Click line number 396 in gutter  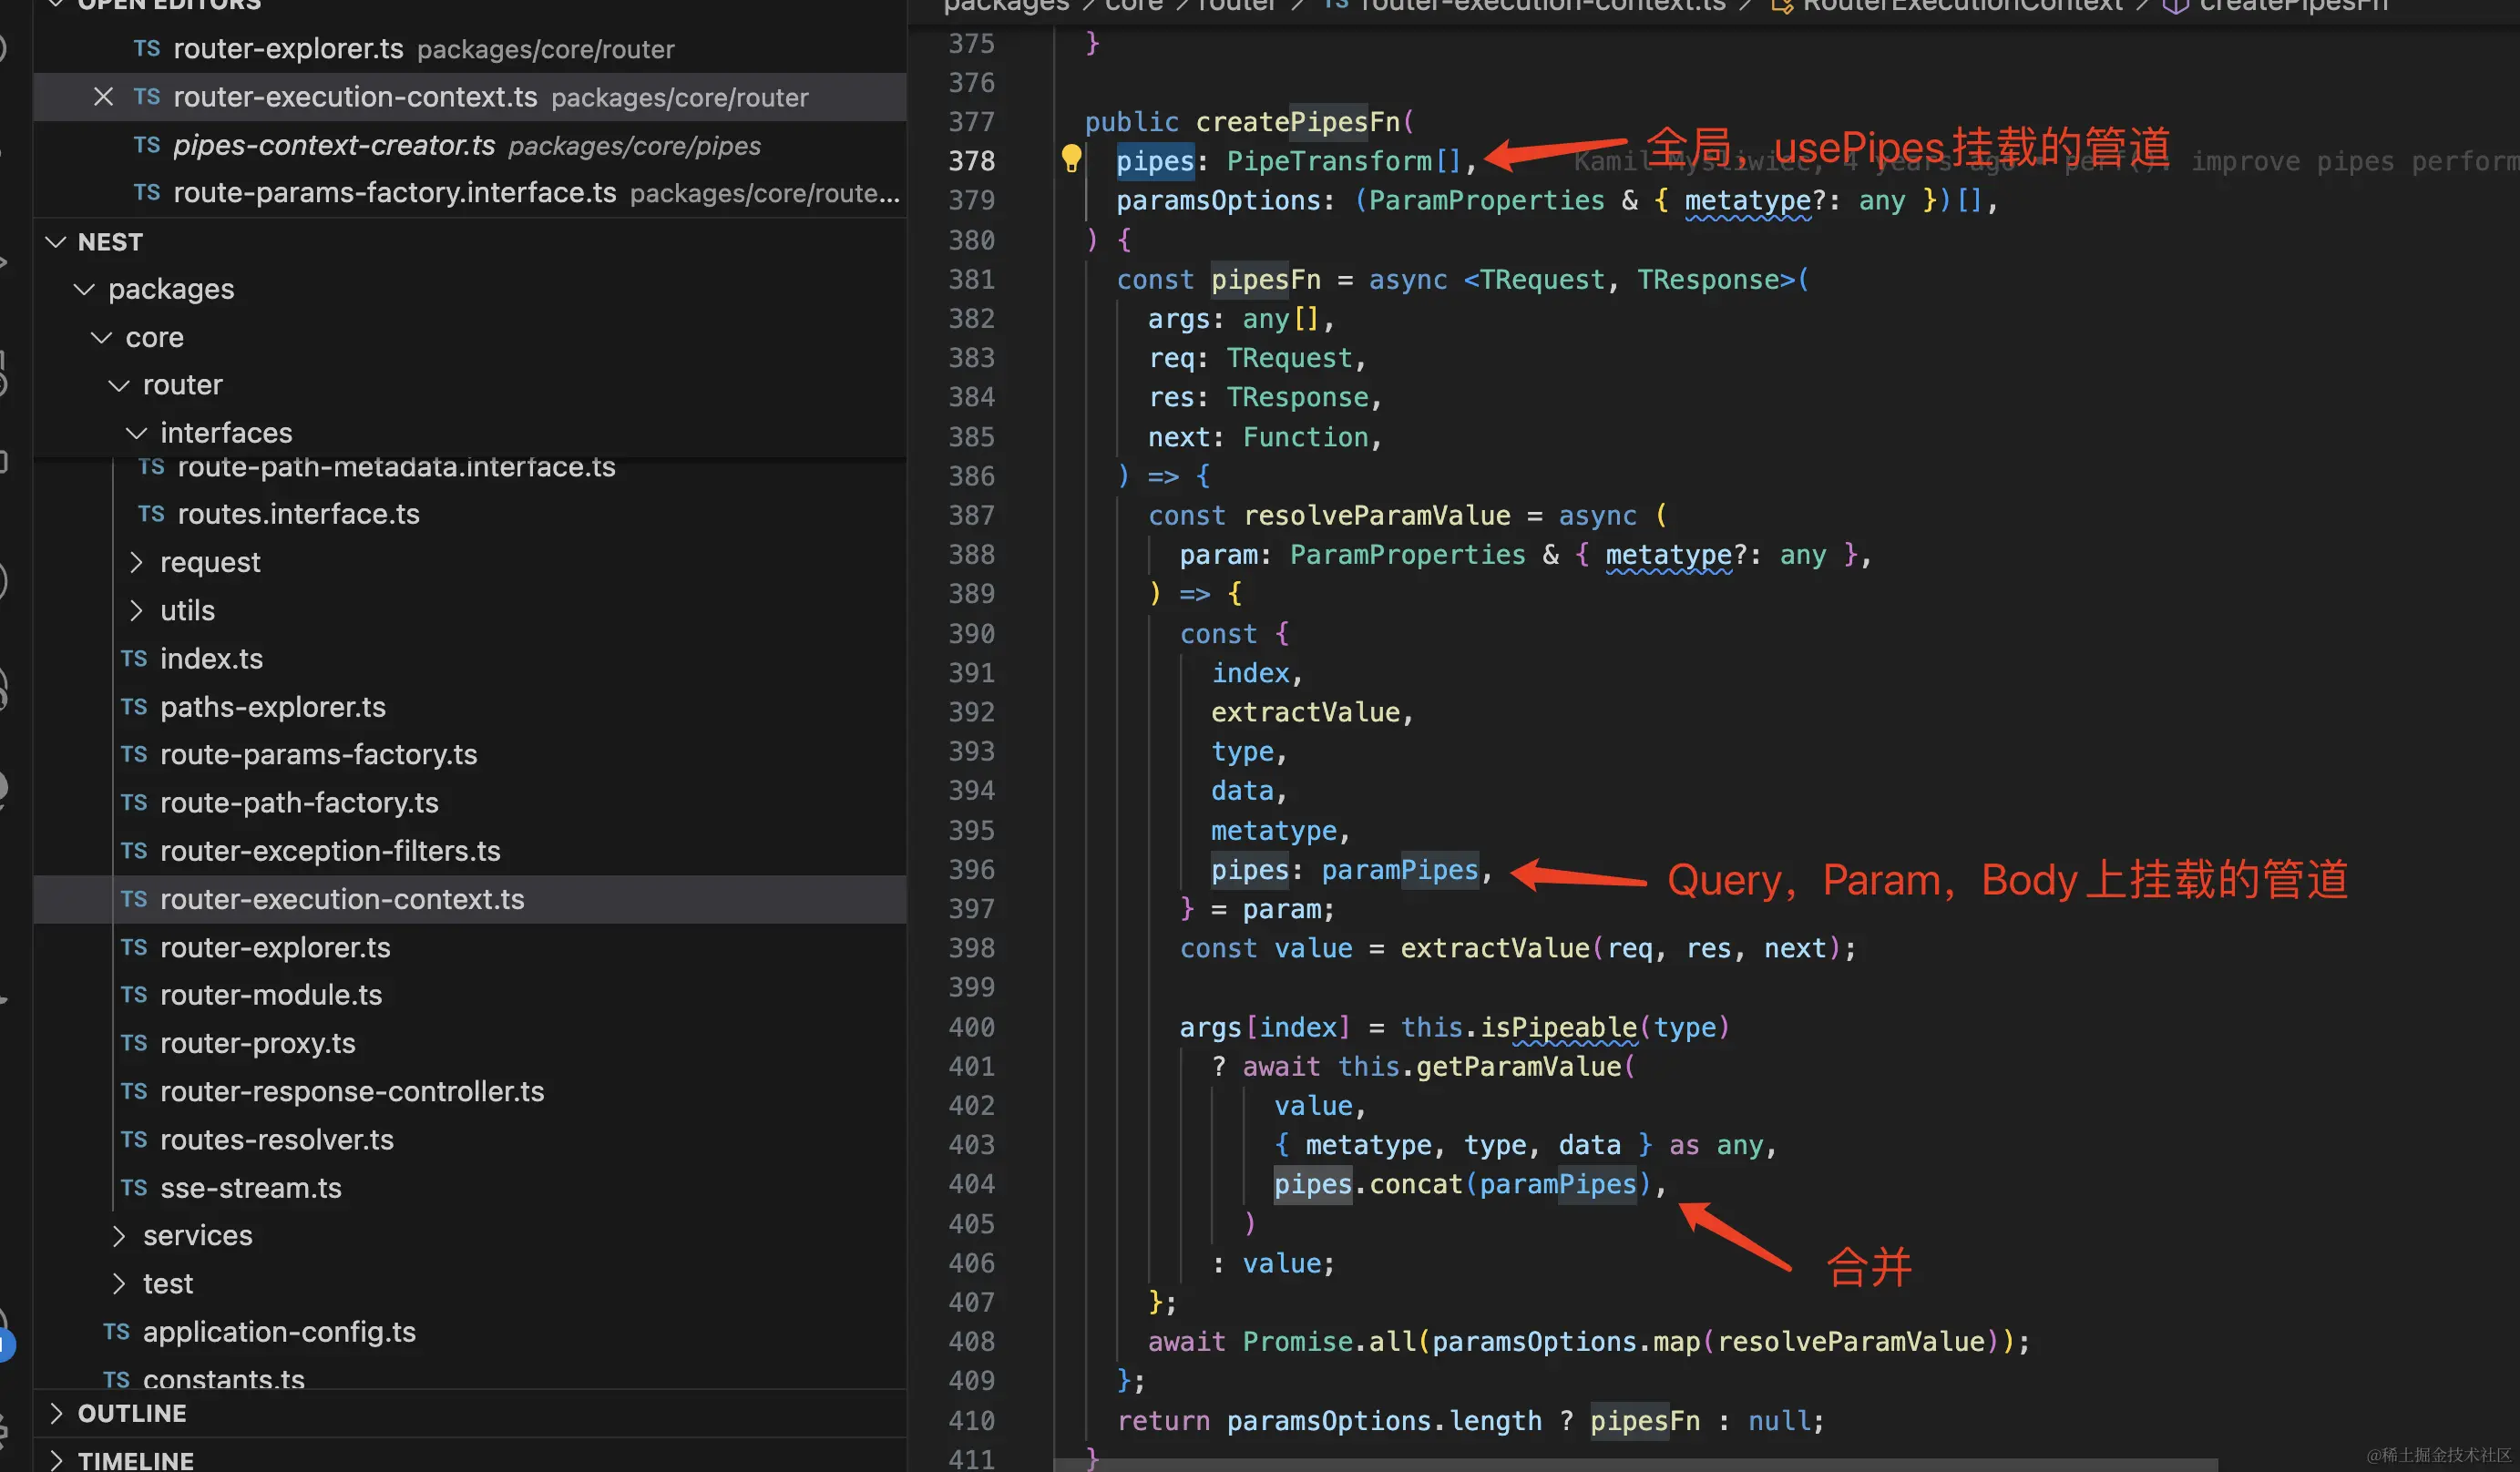pyautogui.click(x=971, y=869)
